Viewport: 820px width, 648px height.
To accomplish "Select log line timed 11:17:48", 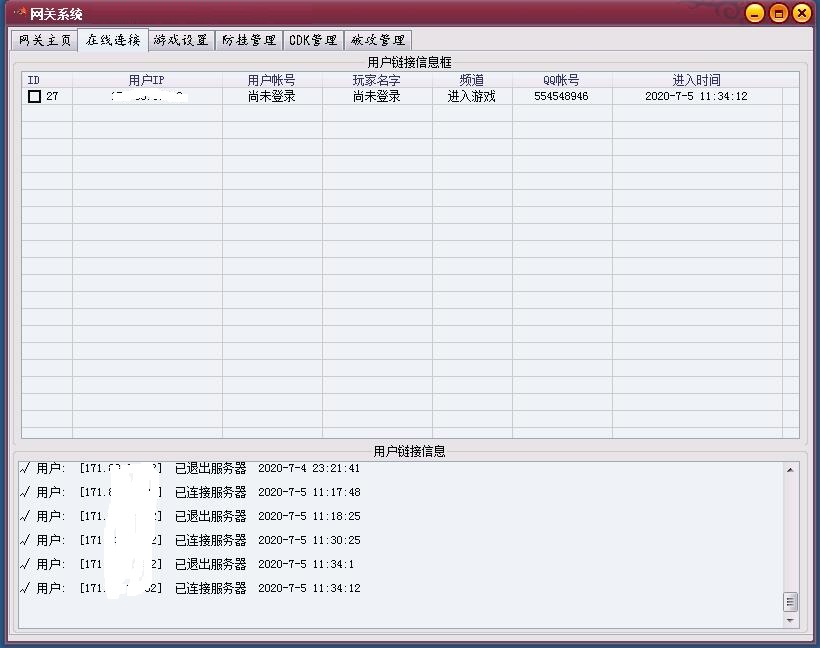I will click(190, 492).
